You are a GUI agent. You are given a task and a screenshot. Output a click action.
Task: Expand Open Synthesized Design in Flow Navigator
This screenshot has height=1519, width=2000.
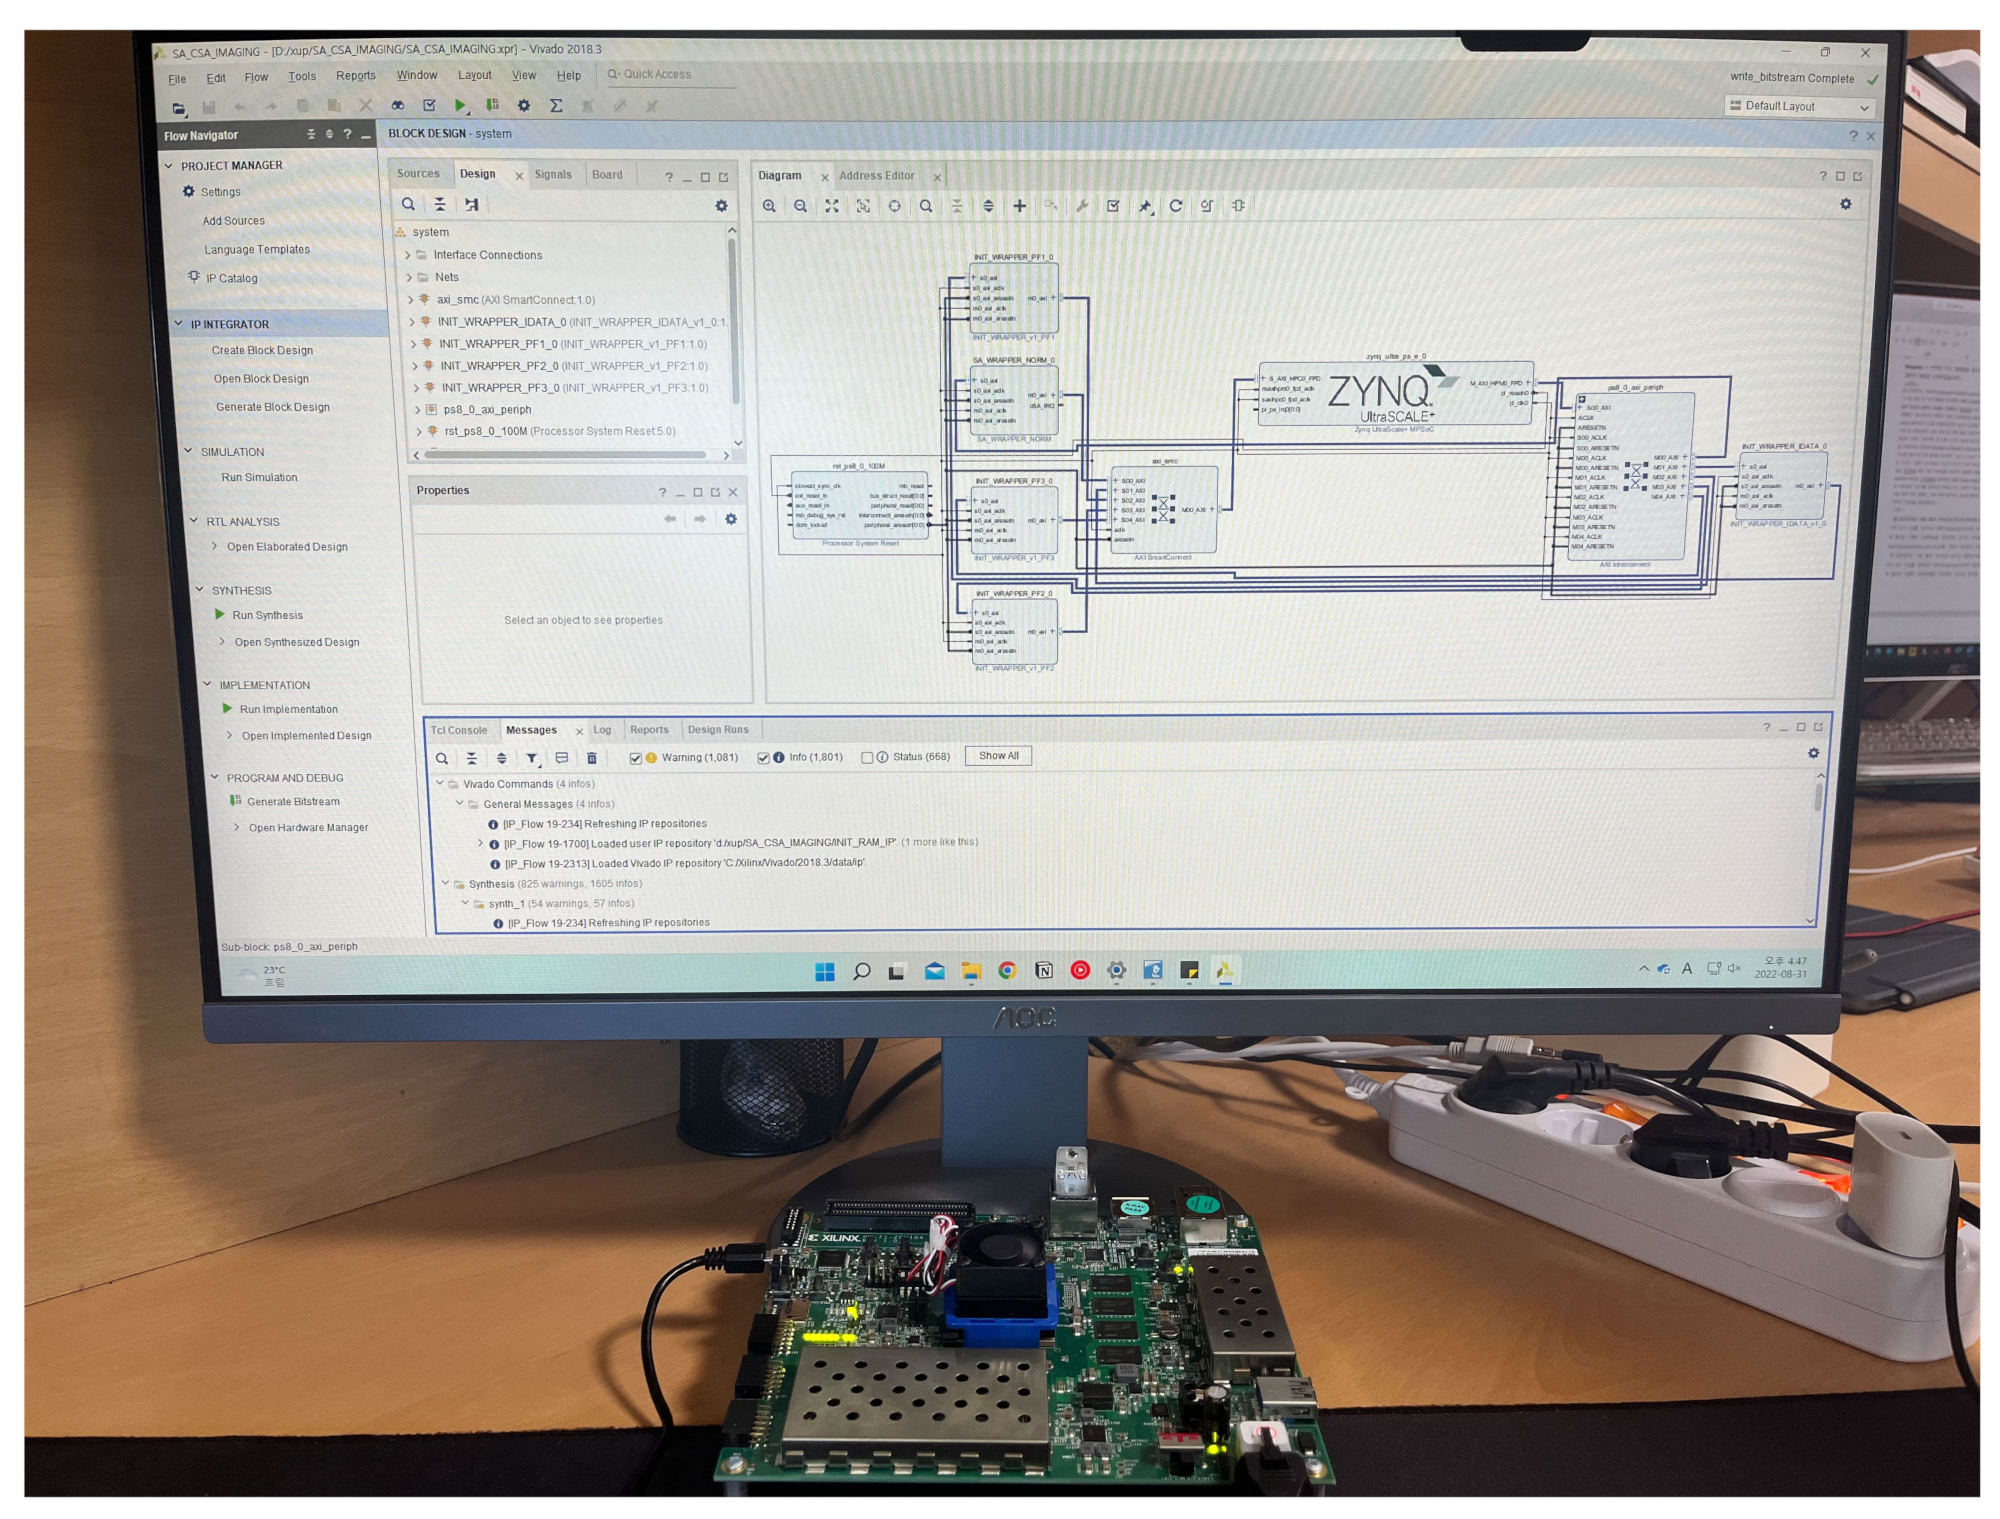[x=222, y=642]
